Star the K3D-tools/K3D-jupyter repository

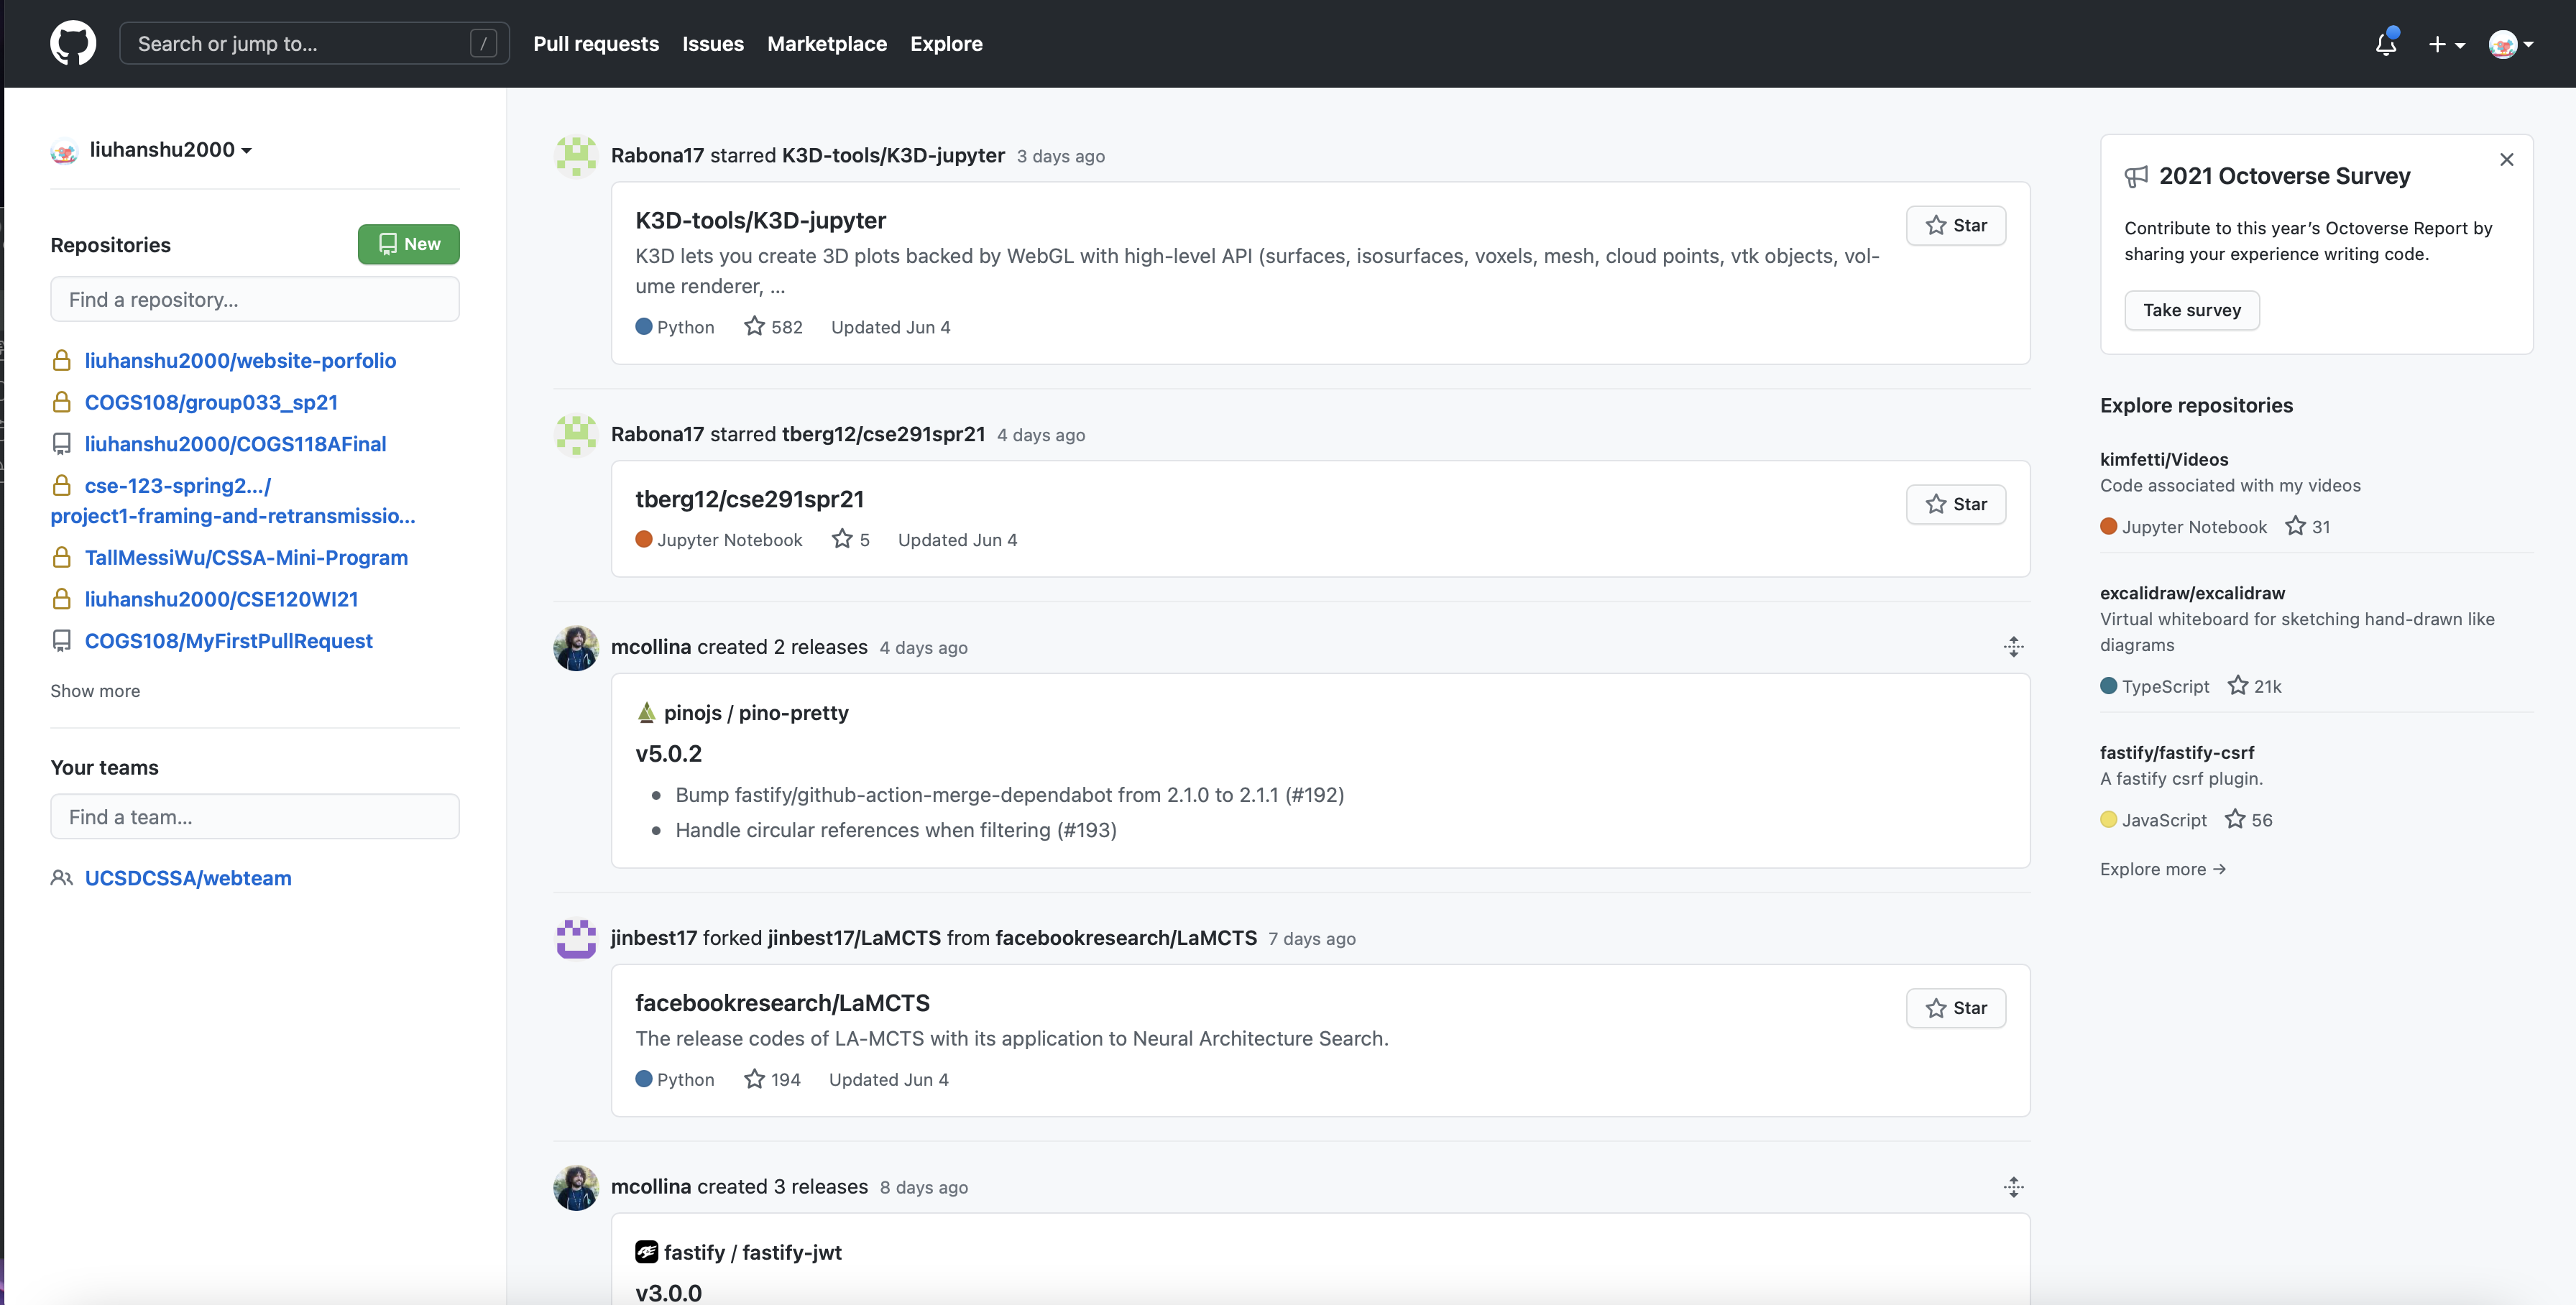[1956, 225]
